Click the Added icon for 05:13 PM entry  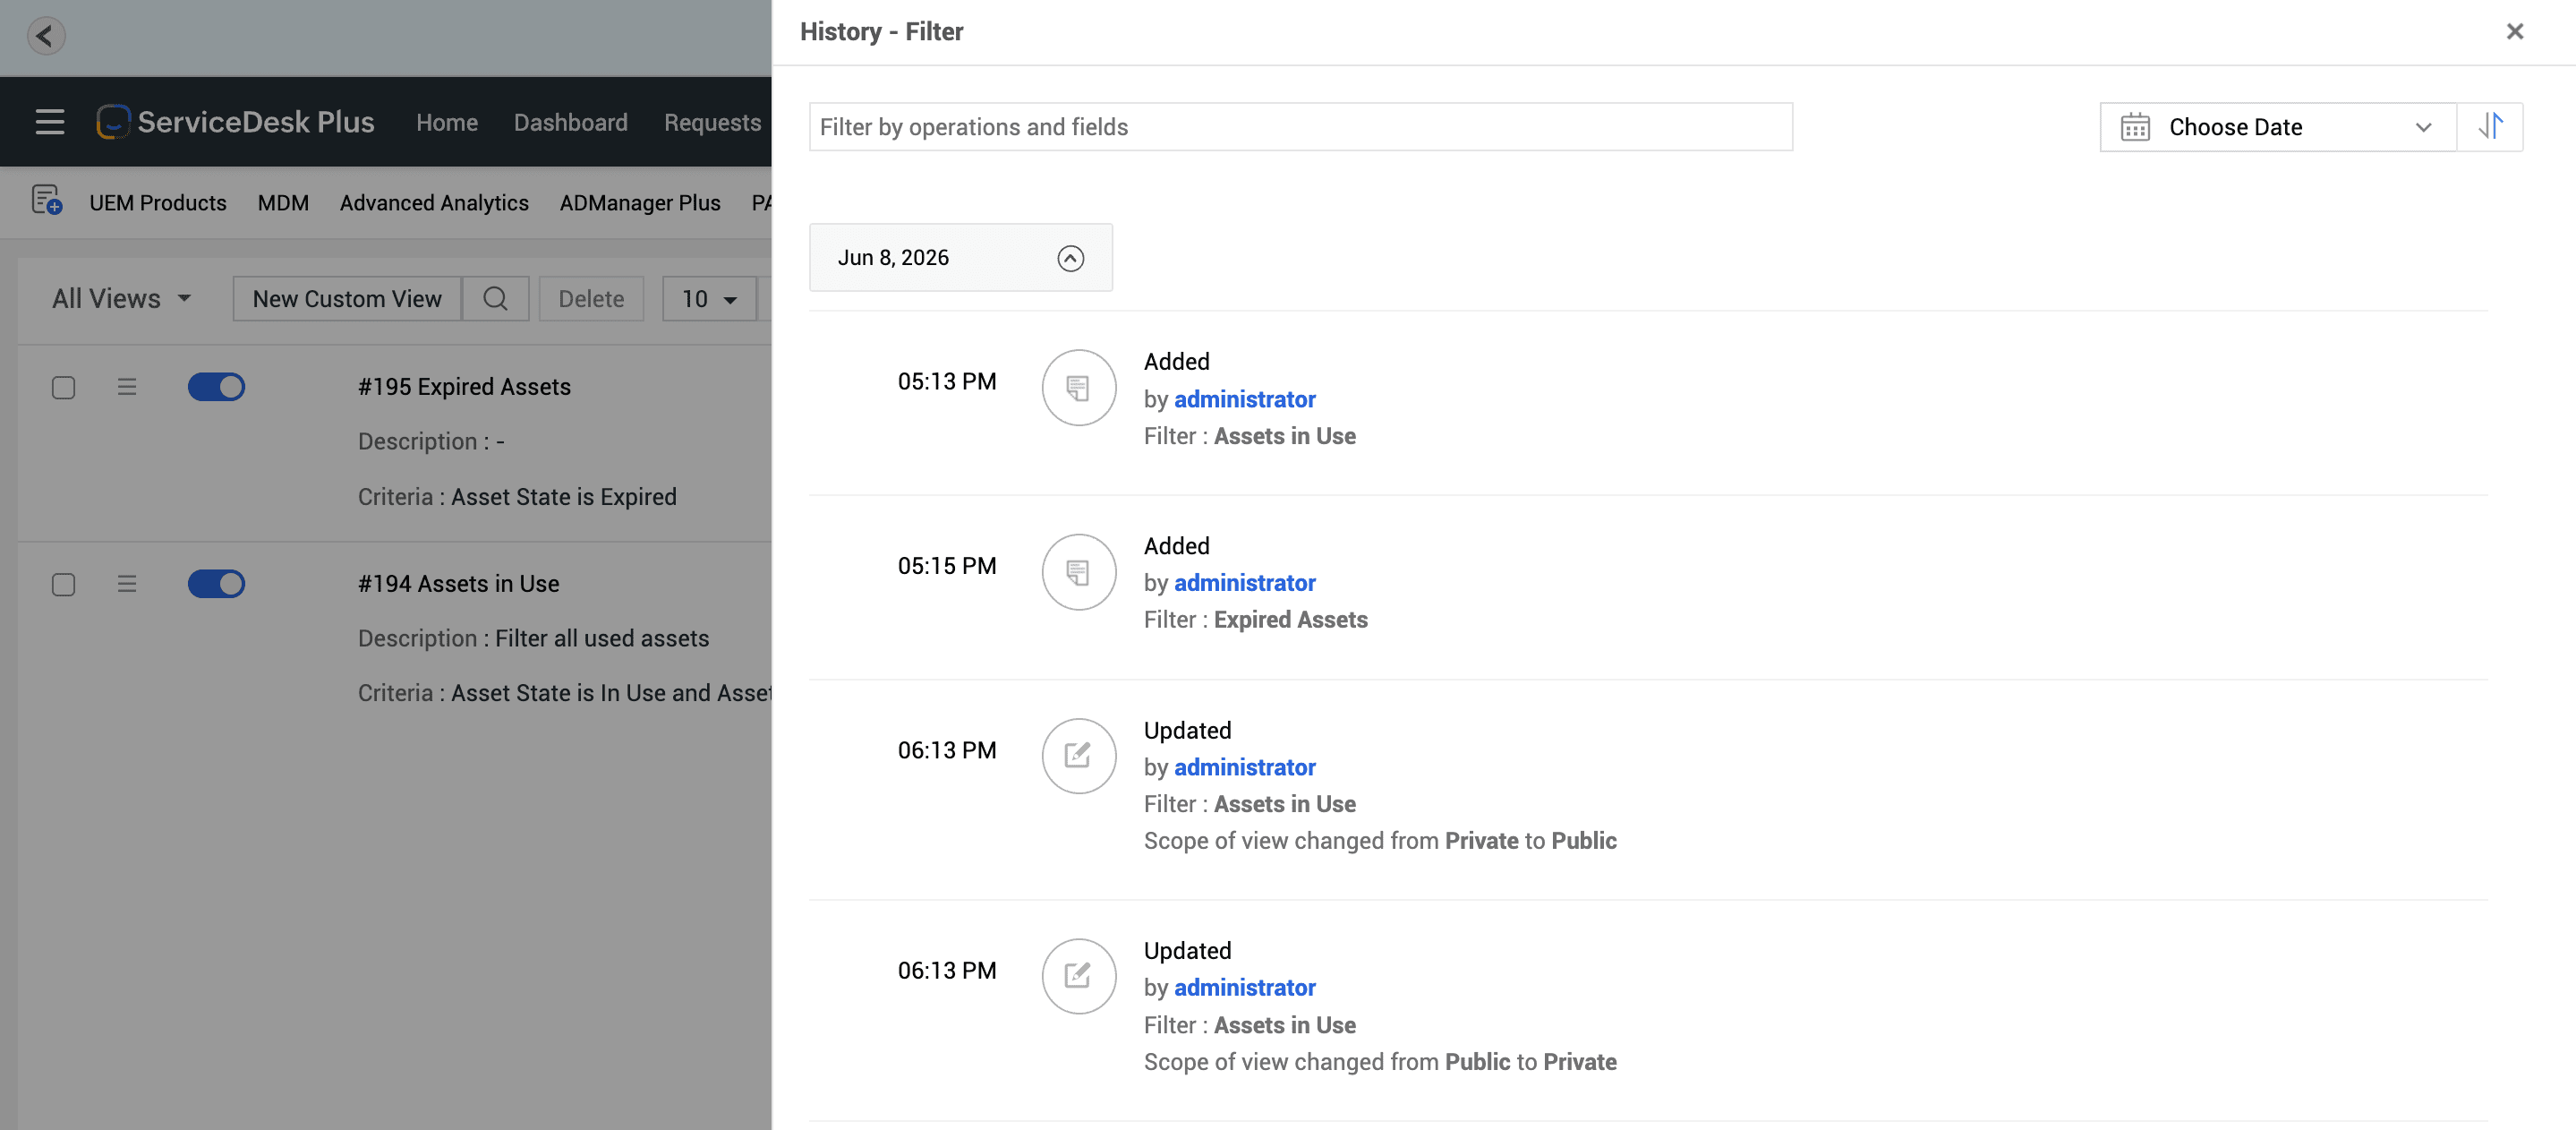[1078, 387]
